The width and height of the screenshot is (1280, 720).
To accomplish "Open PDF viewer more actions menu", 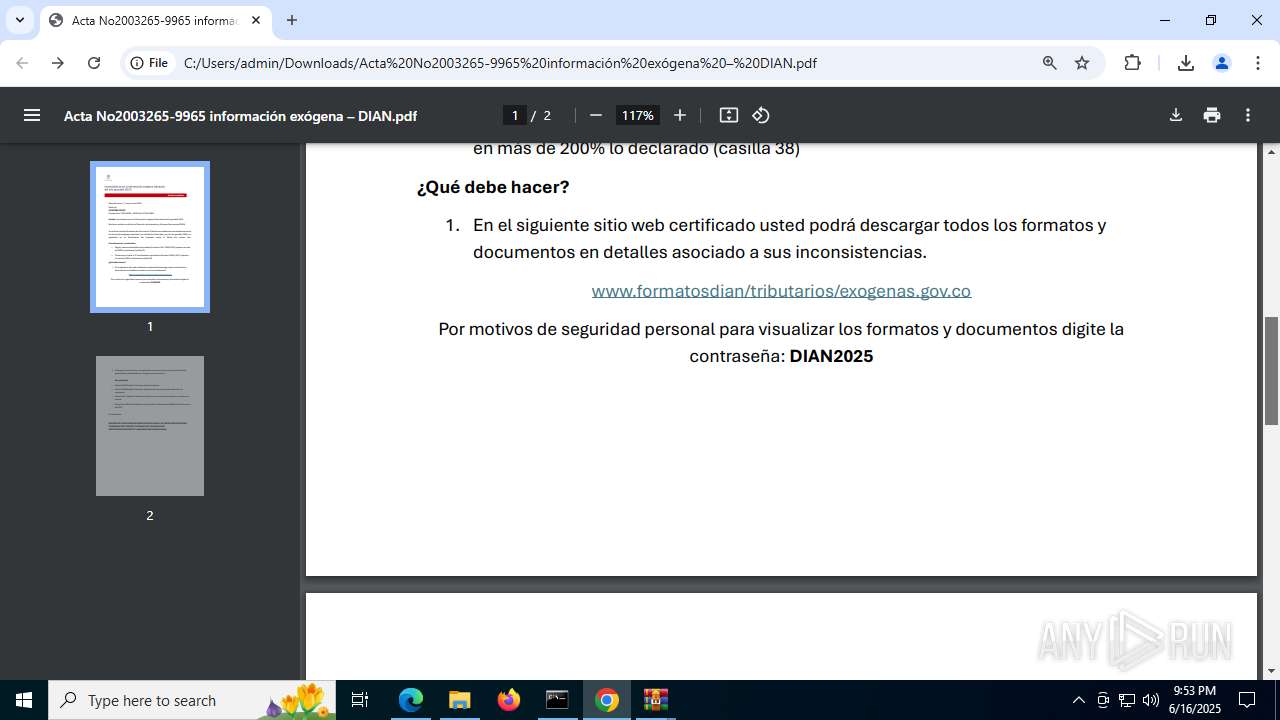I will click(x=1248, y=115).
